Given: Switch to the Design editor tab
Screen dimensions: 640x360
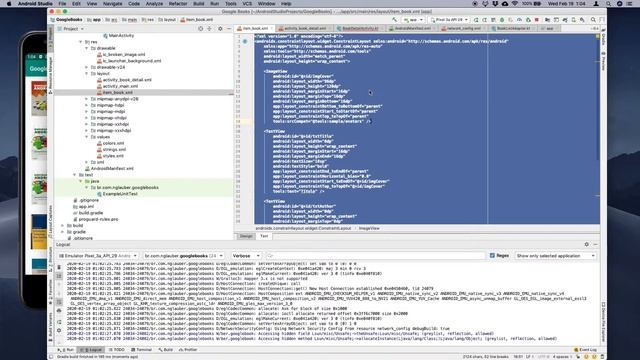Looking at the screenshot, I should [246, 236].
